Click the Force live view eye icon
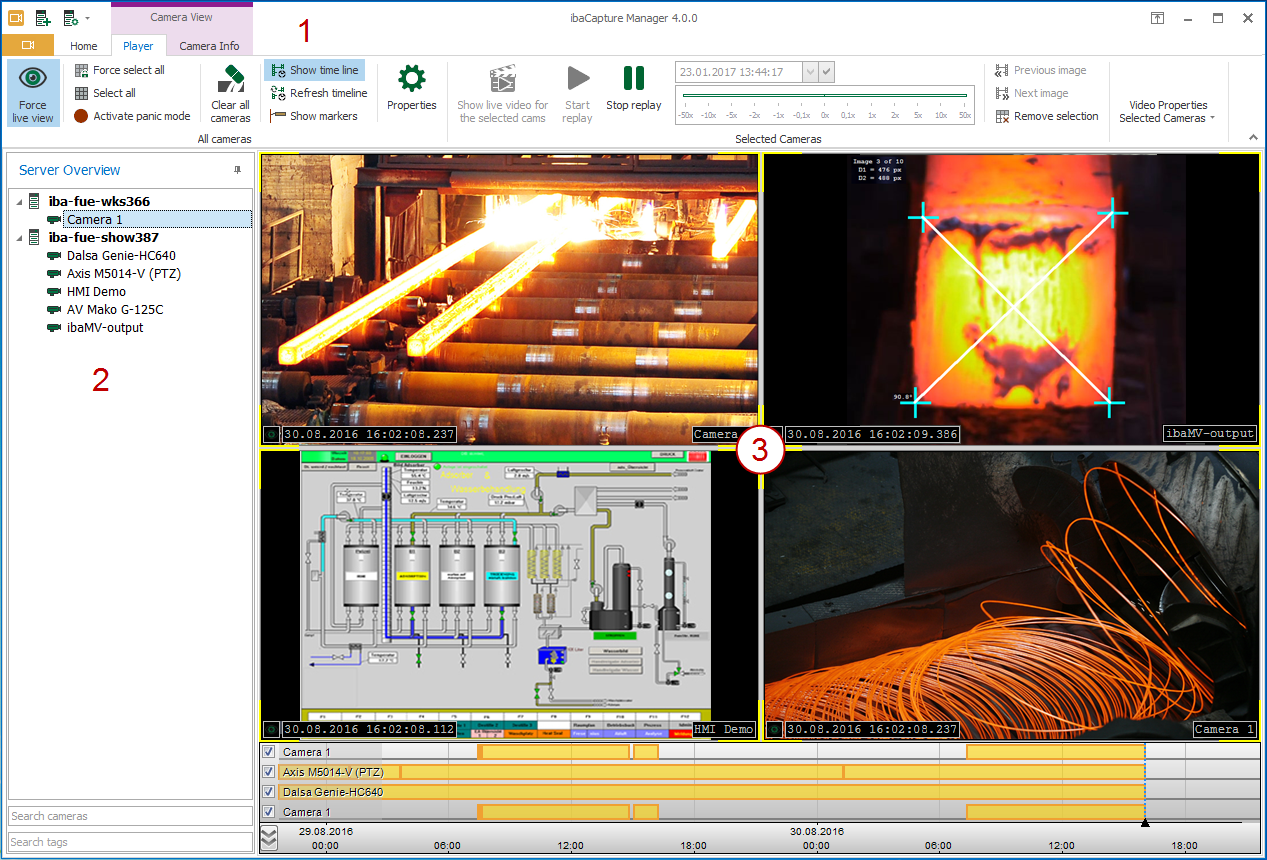Screen dimensions: 1267x860 tap(33, 80)
